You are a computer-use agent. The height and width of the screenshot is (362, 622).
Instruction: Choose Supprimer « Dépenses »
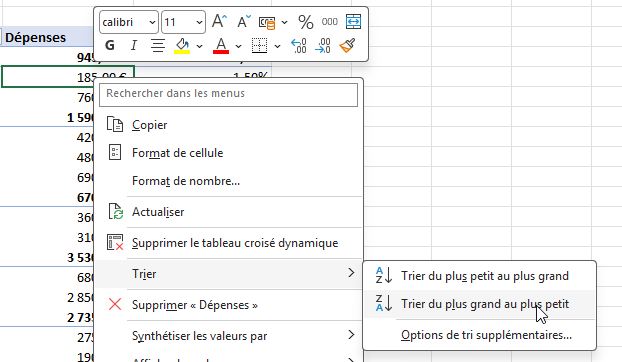tap(228, 305)
